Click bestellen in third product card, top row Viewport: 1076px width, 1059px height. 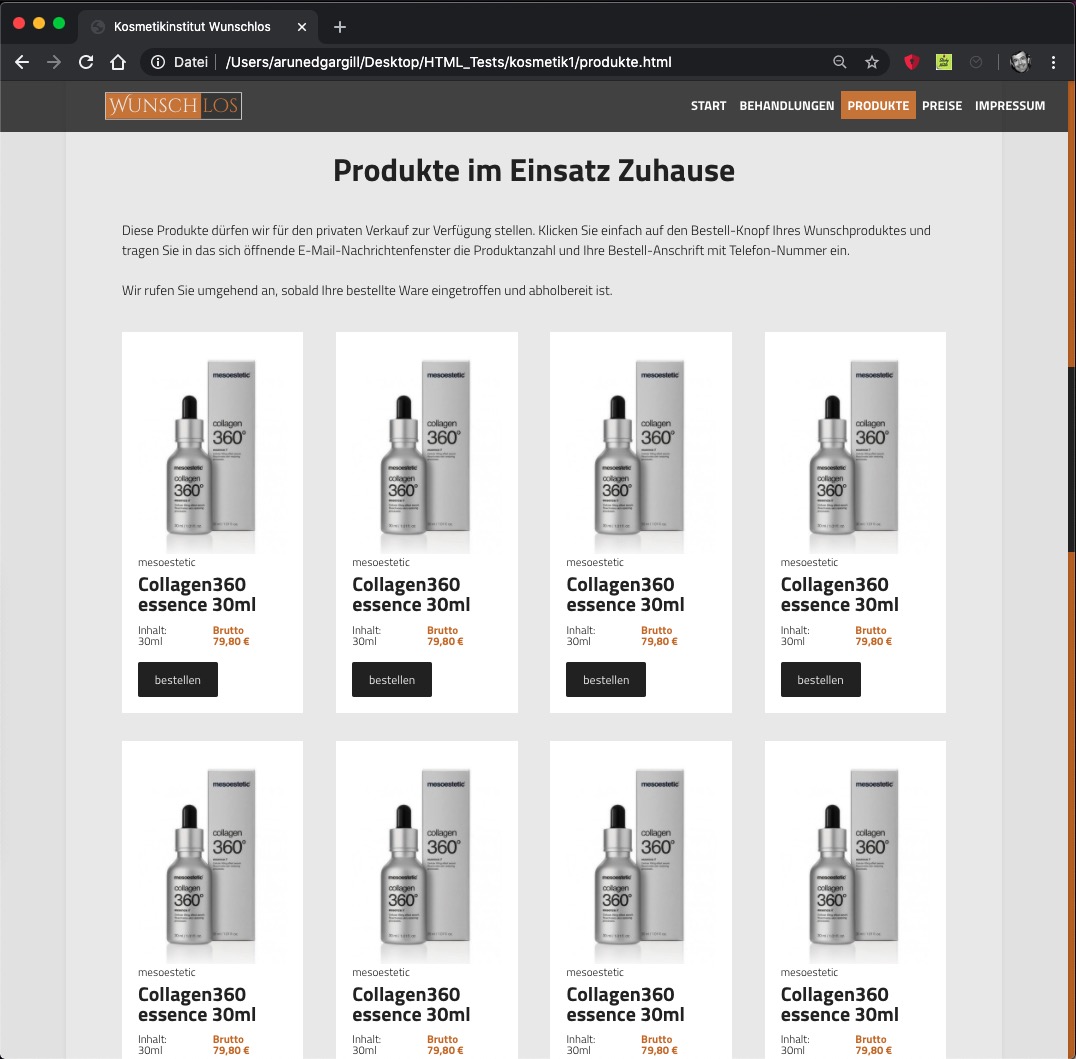click(x=606, y=679)
